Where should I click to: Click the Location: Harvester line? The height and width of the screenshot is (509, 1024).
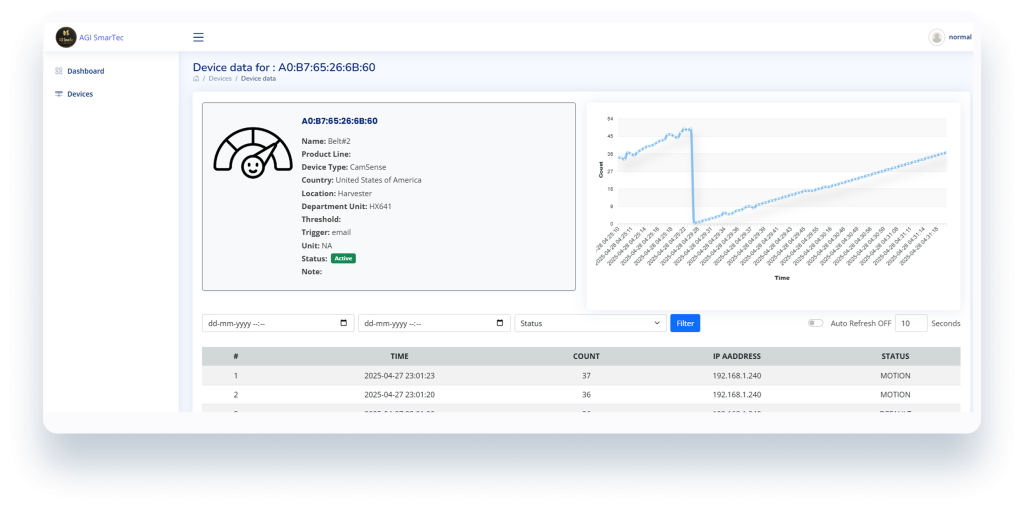coord(337,193)
